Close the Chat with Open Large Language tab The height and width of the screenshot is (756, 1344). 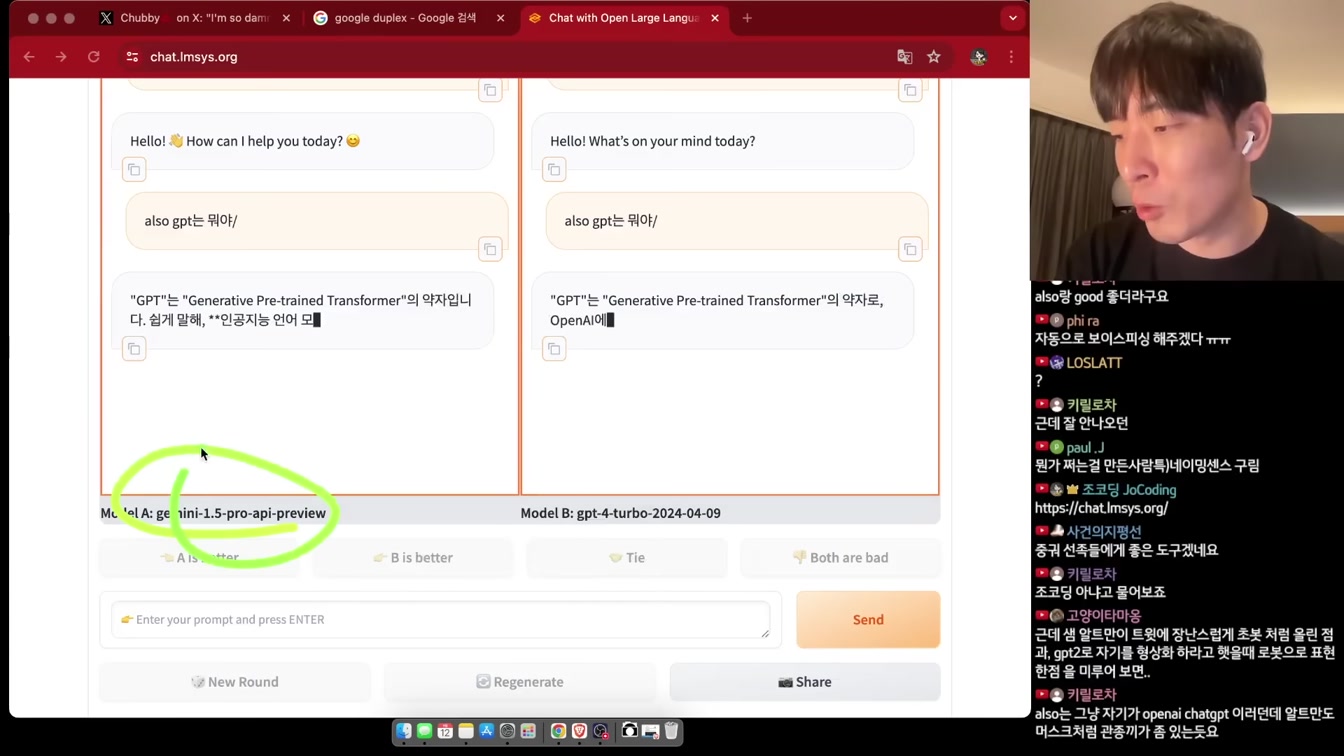(715, 18)
